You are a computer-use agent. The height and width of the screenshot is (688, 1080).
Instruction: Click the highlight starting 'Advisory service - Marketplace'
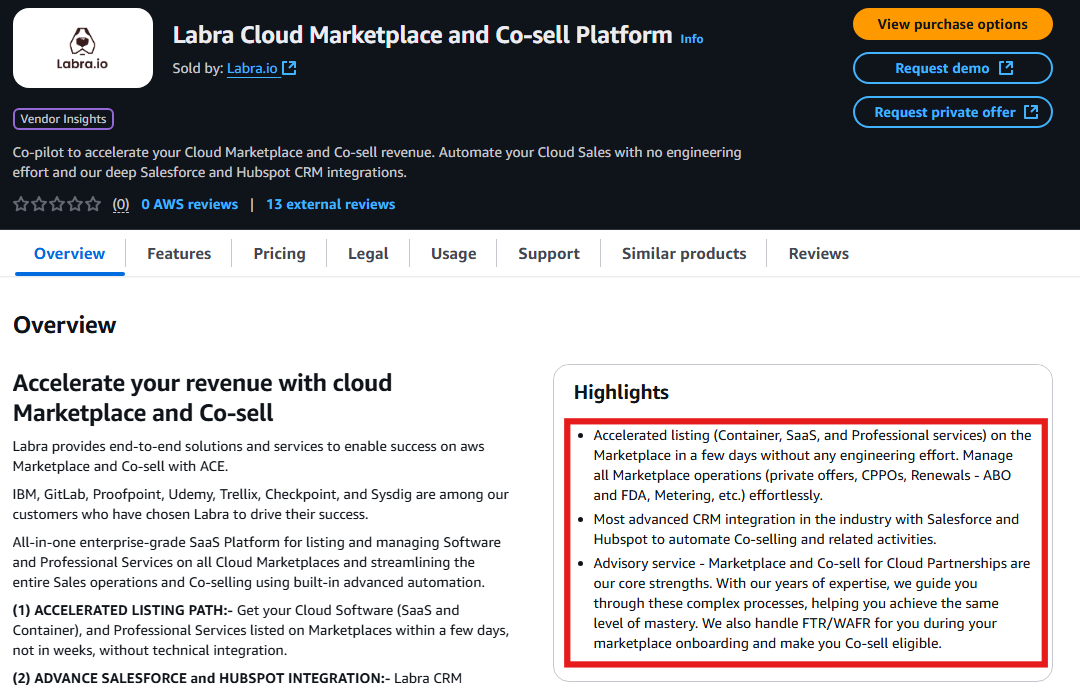click(812, 603)
